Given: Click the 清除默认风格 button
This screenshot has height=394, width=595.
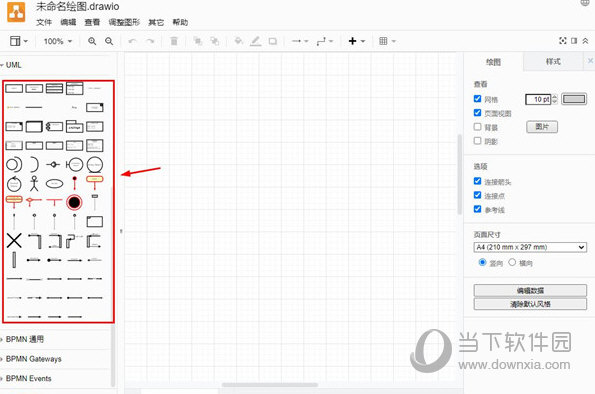Looking at the screenshot, I should point(530,304).
